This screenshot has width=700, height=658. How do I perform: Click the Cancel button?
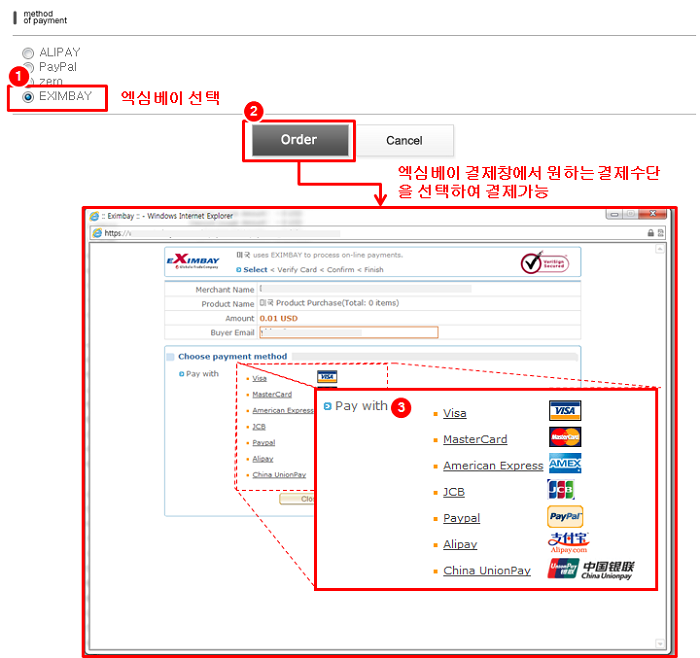(404, 141)
